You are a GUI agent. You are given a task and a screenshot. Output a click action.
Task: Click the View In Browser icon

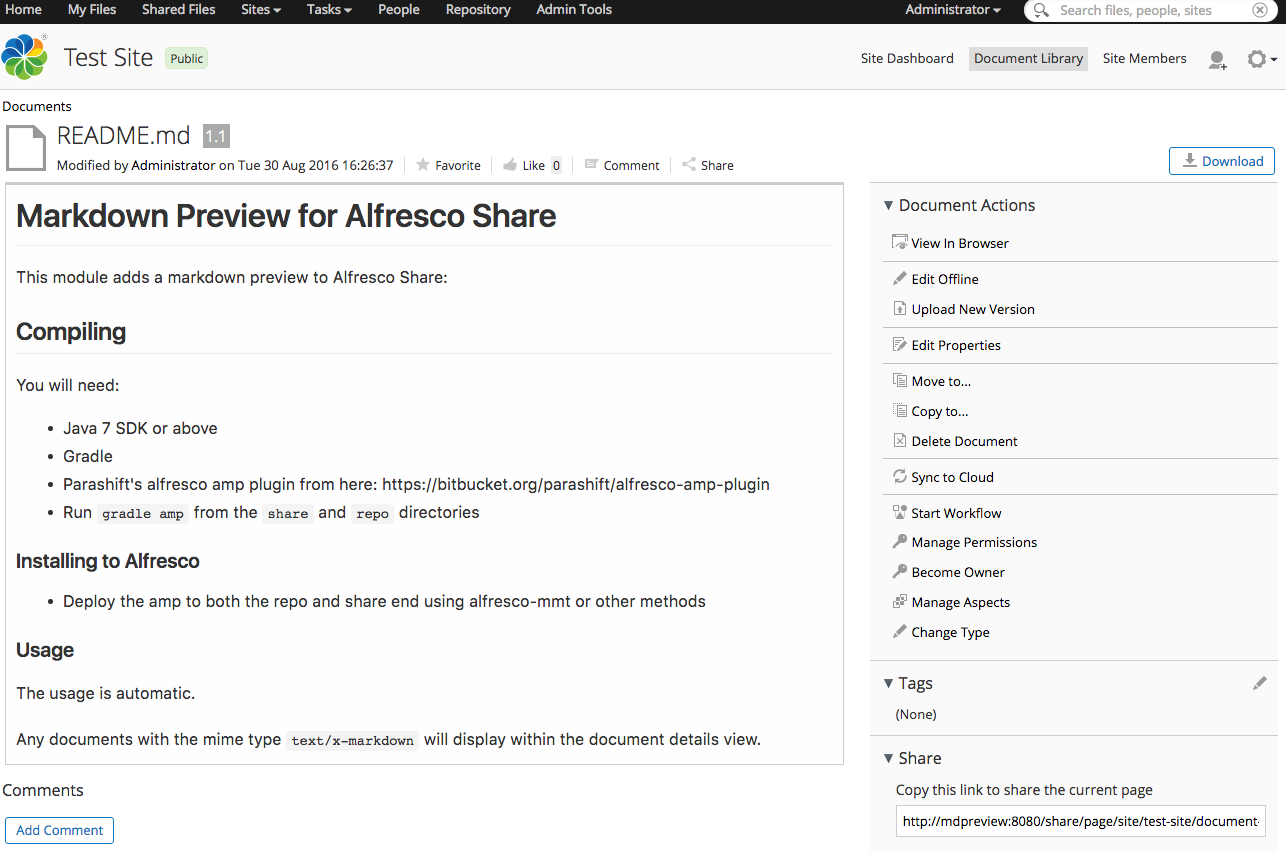click(x=900, y=243)
